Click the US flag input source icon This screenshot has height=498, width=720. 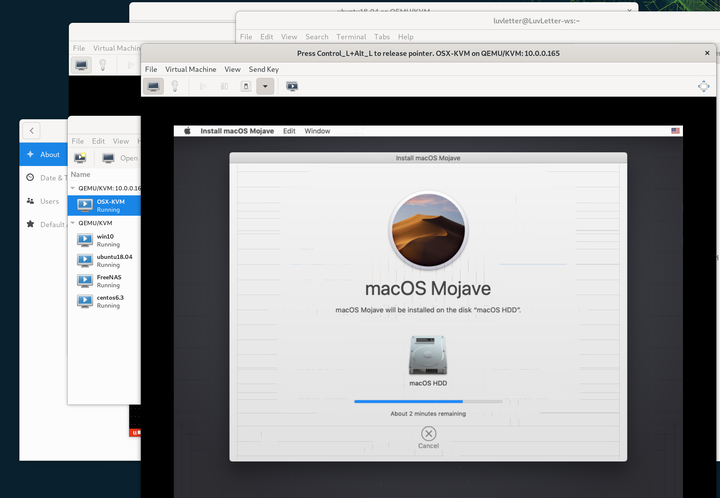(675, 131)
